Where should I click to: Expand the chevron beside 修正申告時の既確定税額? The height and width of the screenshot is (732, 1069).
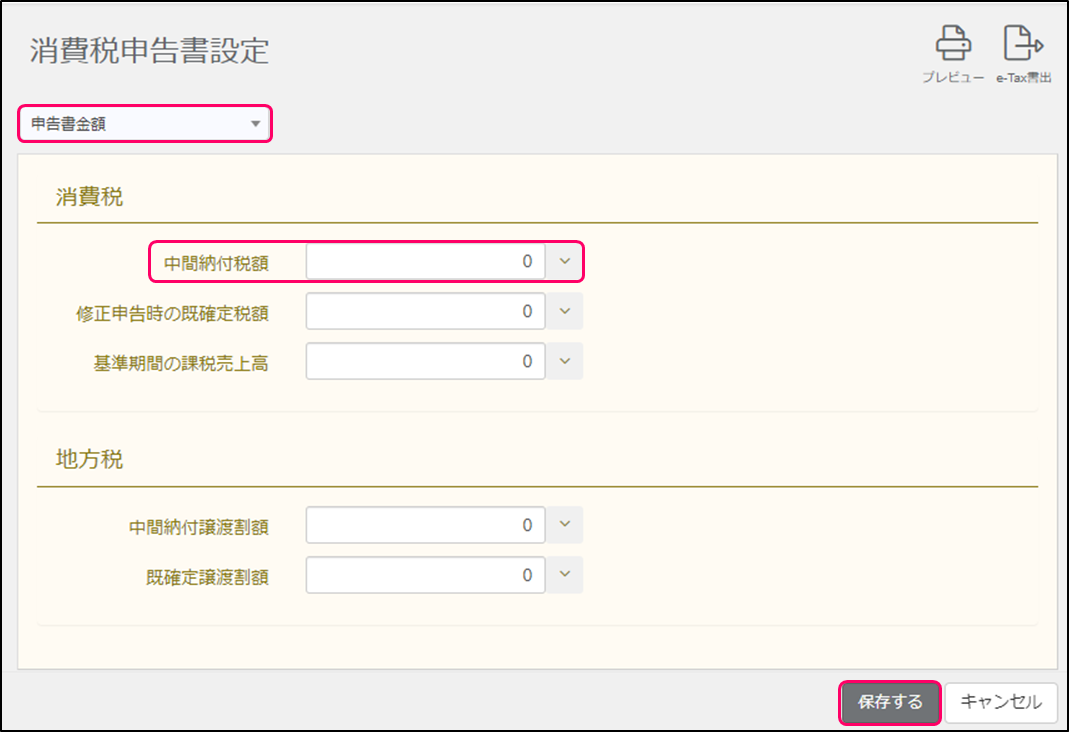pyautogui.click(x=564, y=312)
